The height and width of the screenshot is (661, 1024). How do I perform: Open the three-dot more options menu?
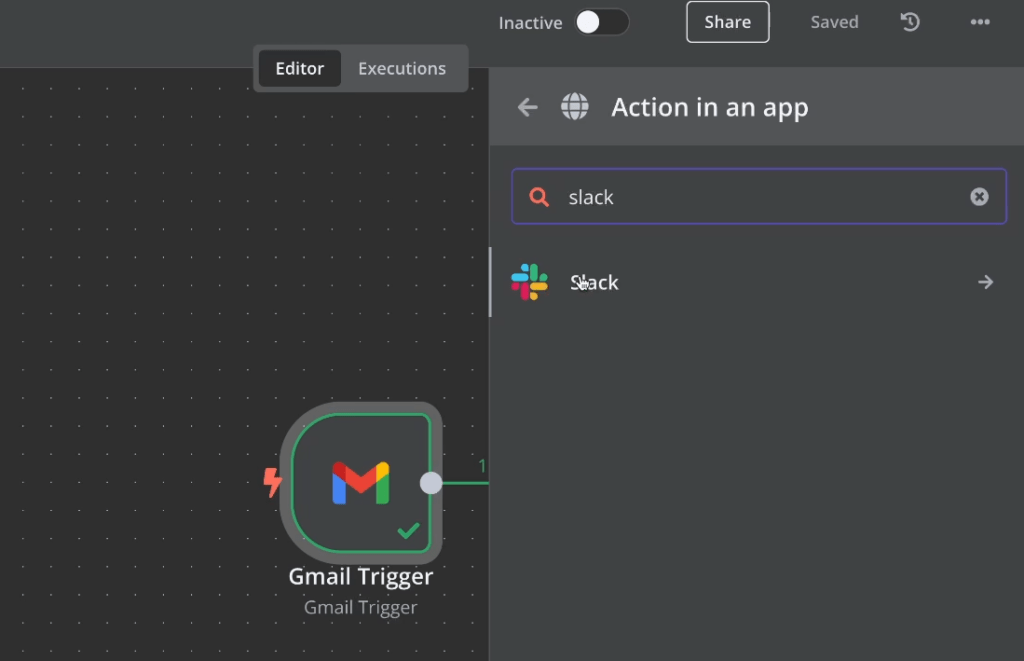tap(980, 22)
